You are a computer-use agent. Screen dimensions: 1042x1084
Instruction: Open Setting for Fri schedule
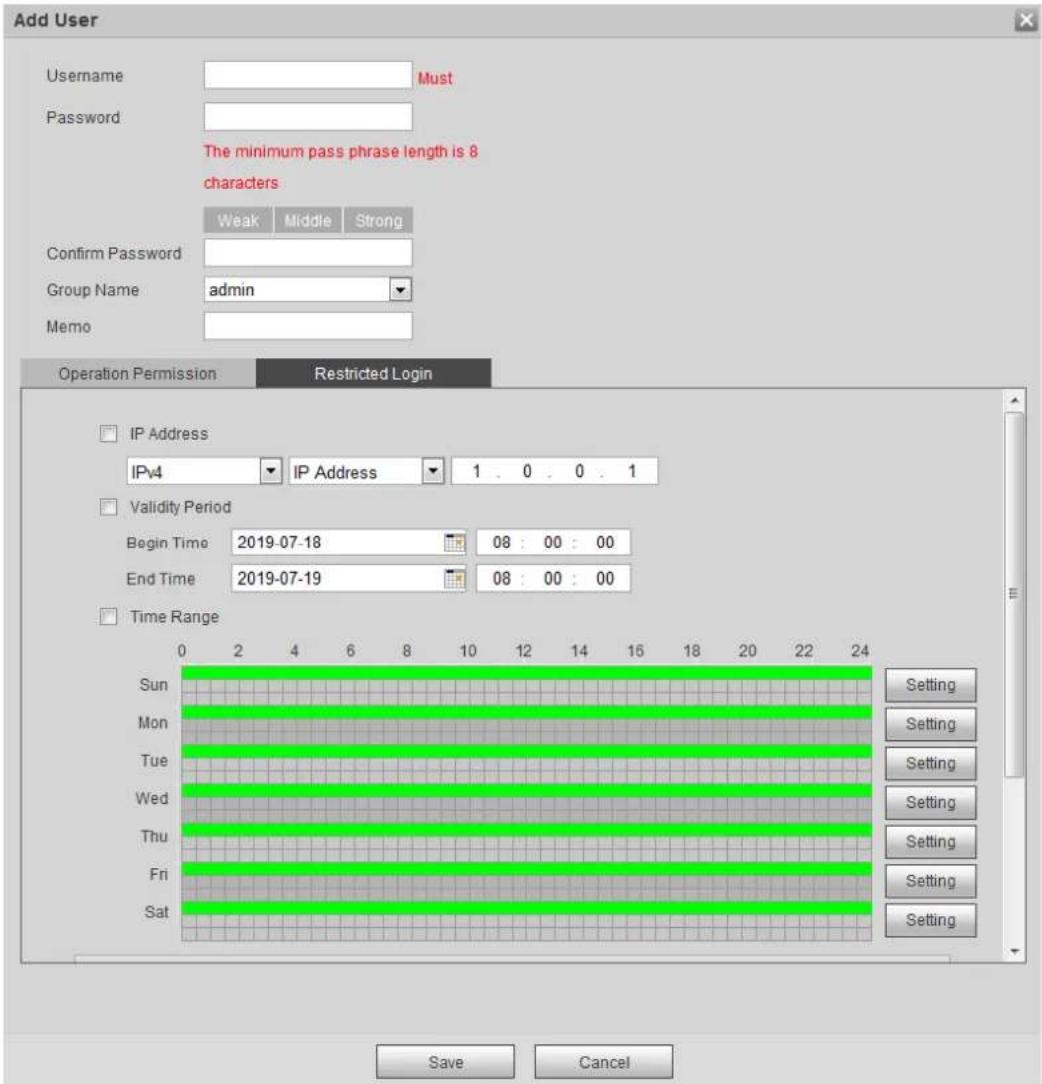[x=931, y=881]
